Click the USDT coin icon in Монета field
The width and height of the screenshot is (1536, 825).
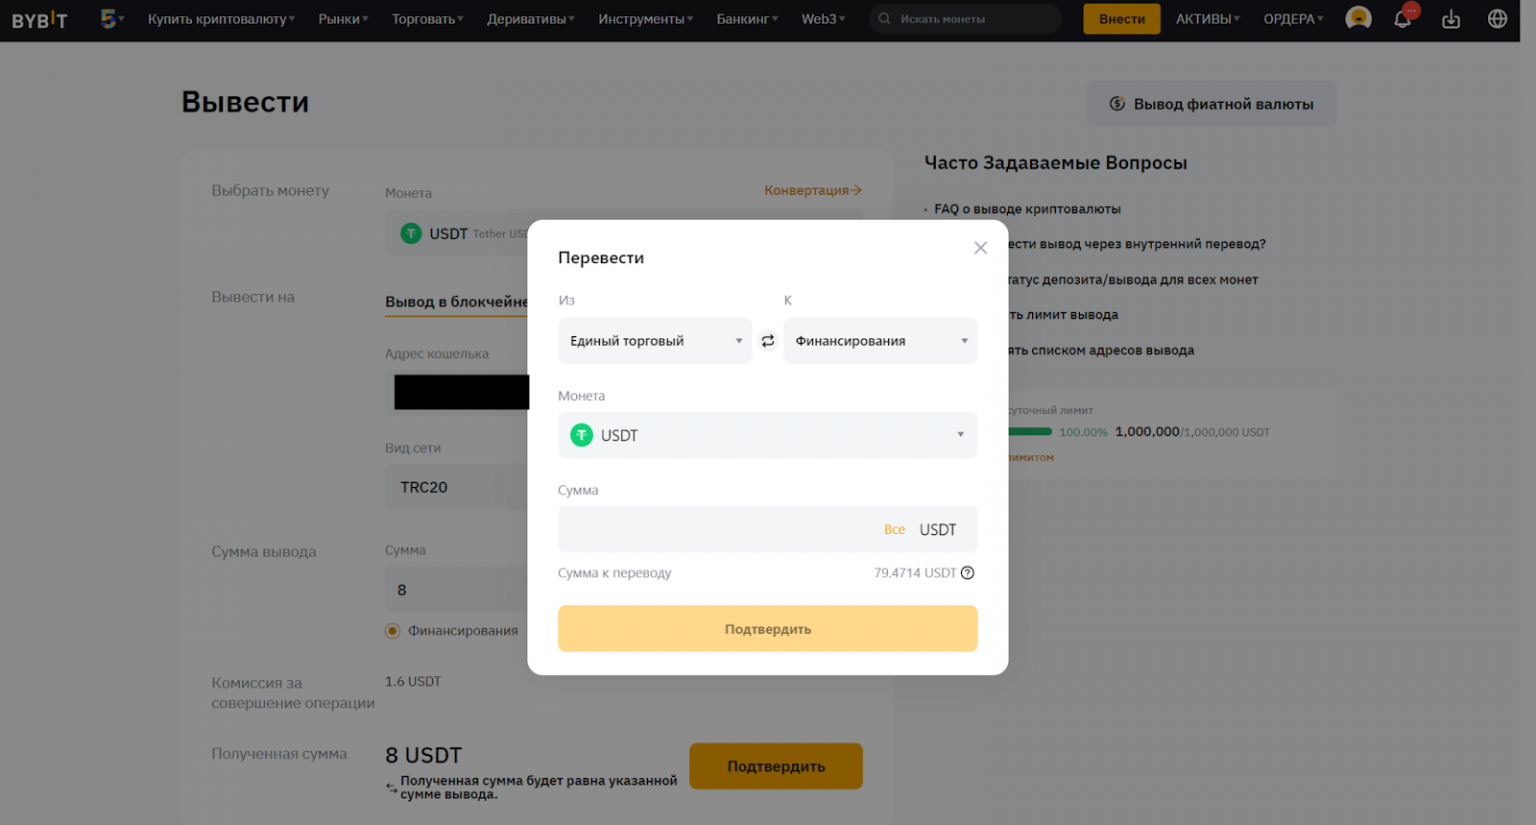tap(580, 435)
